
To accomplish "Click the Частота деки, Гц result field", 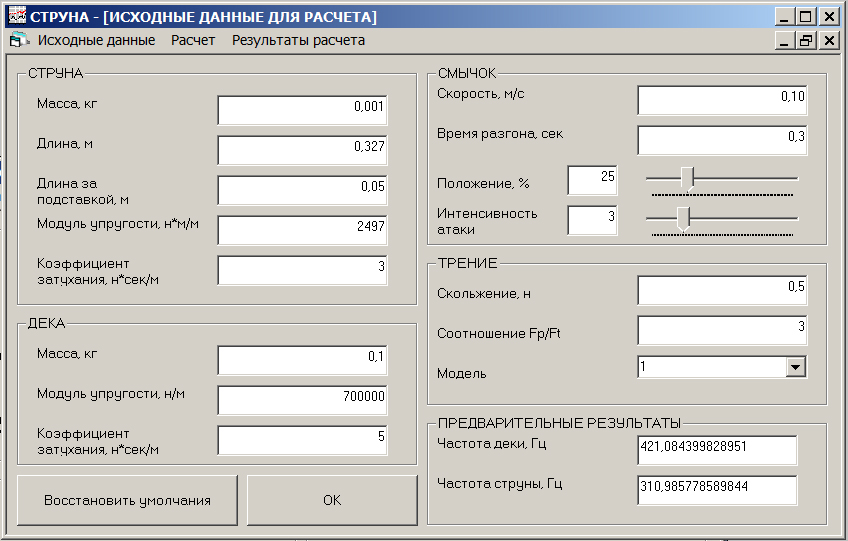I will click(716, 450).
